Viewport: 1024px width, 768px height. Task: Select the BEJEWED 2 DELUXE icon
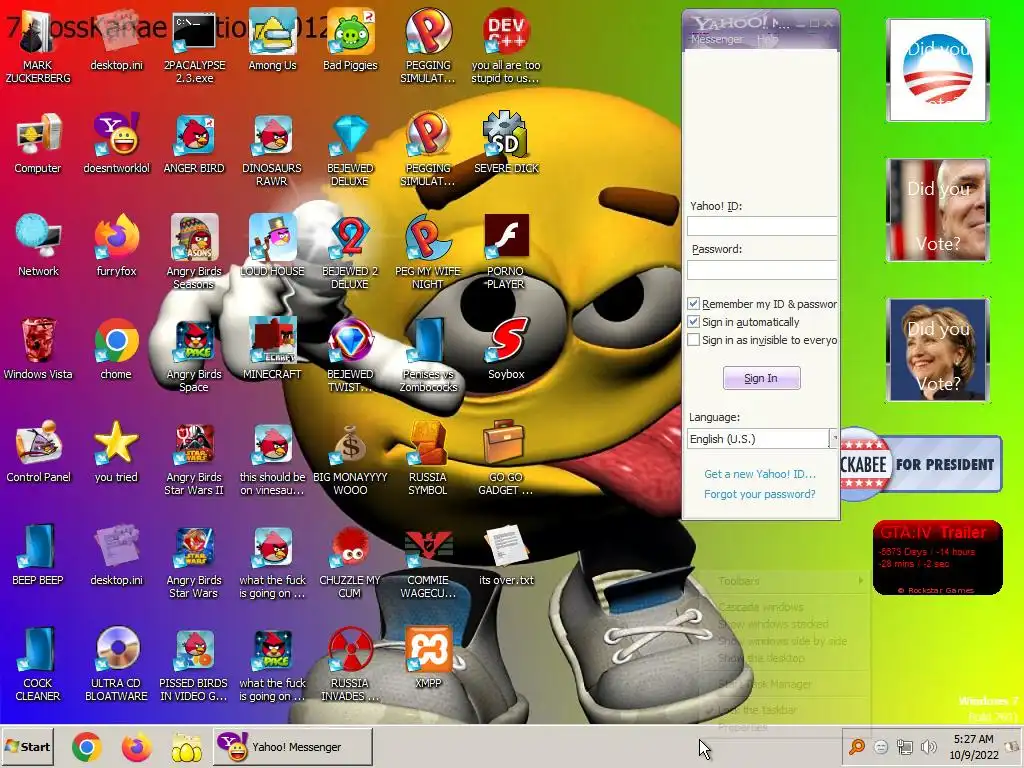pos(350,253)
